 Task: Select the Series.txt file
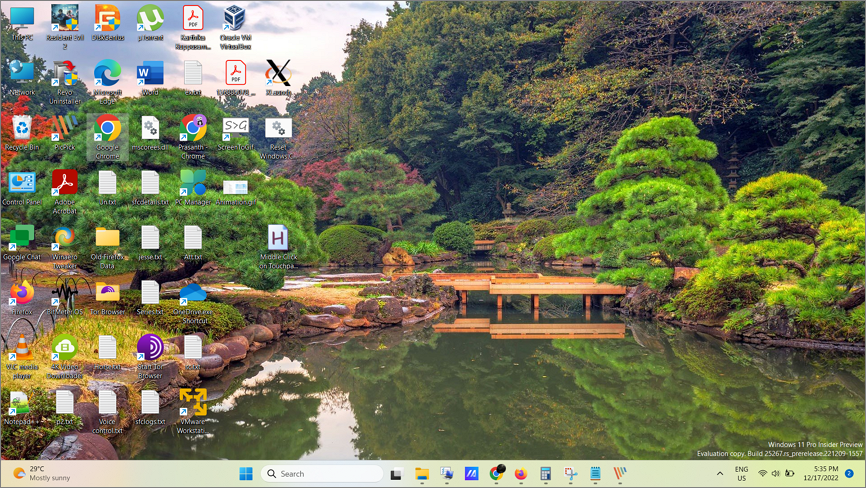(x=150, y=298)
